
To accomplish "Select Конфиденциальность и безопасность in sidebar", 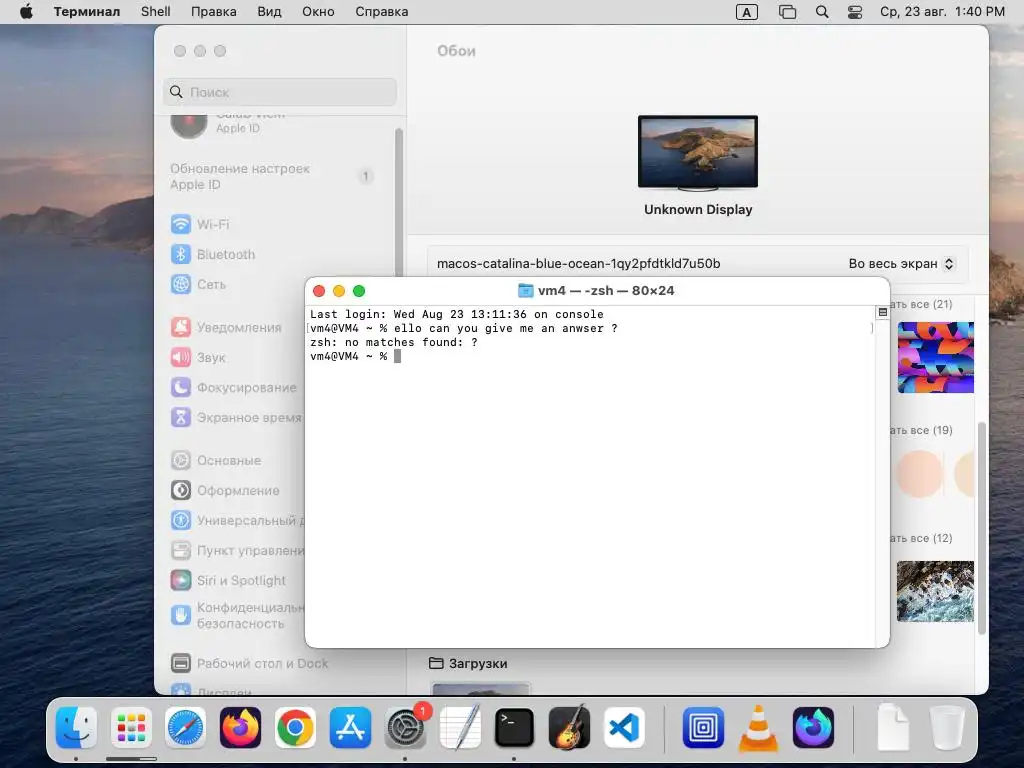I will tap(236, 616).
